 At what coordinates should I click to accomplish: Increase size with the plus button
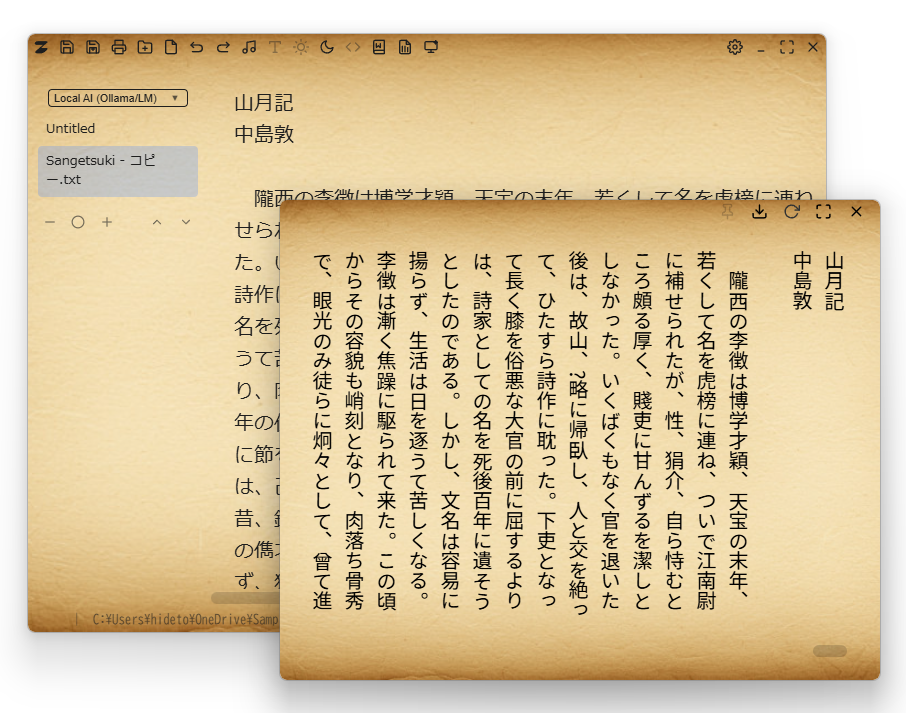[107, 222]
